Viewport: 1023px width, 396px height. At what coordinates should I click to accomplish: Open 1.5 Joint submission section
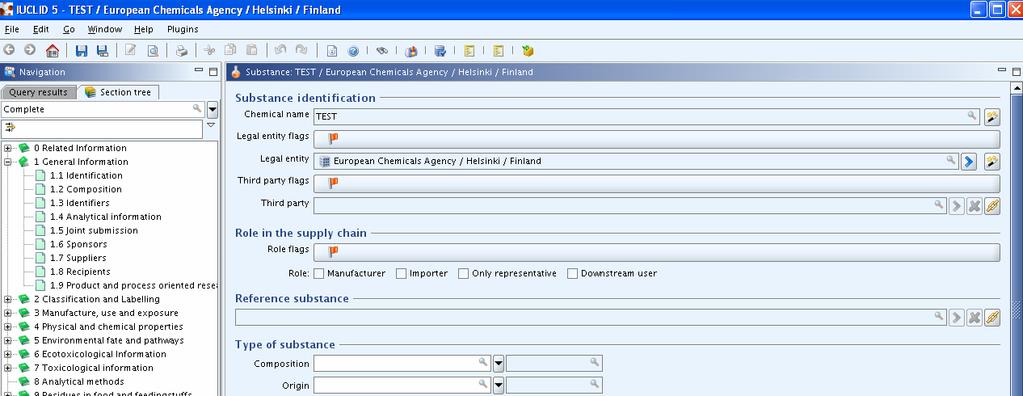click(x=94, y=230)
